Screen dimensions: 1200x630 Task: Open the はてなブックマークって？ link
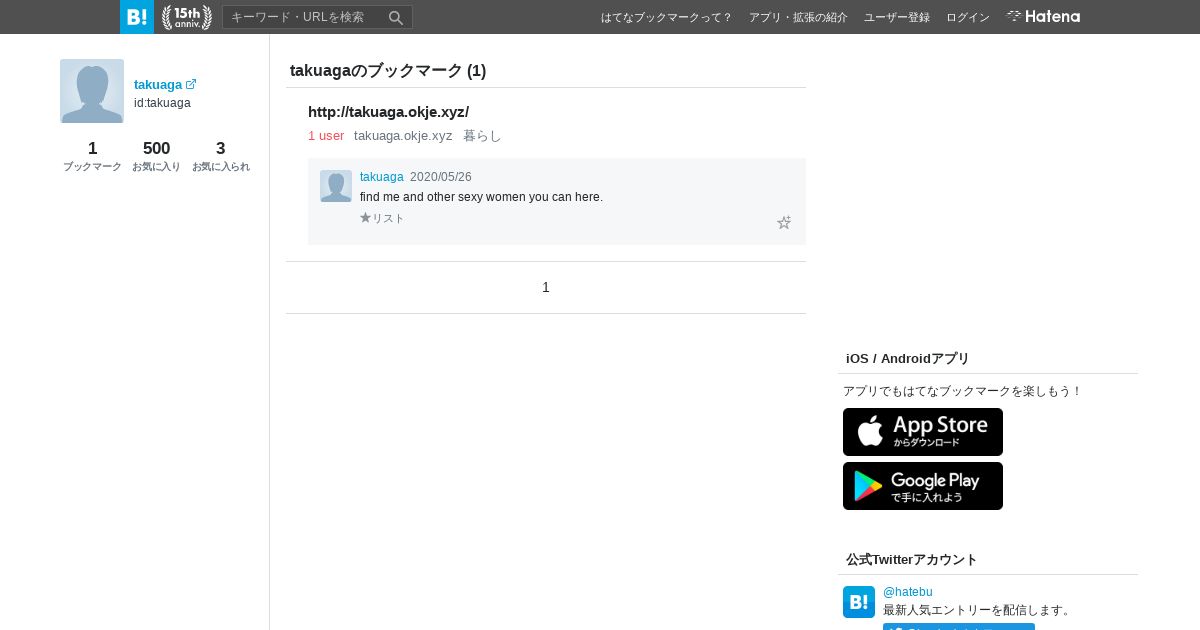pos(667,17)
